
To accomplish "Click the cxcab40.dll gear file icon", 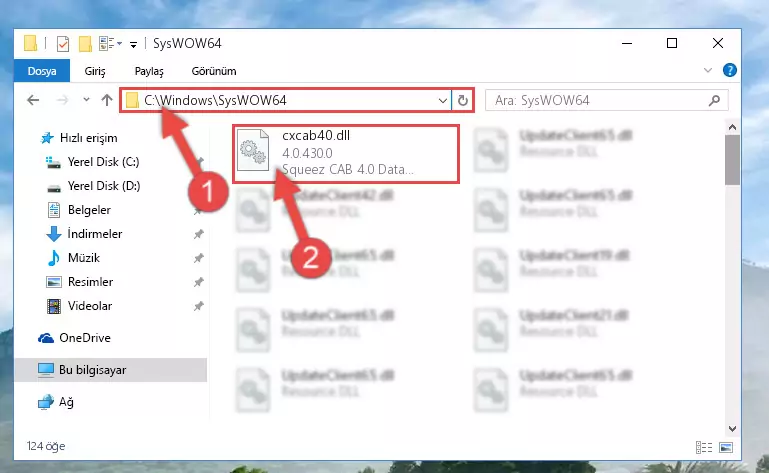I will tap(253, 150).
